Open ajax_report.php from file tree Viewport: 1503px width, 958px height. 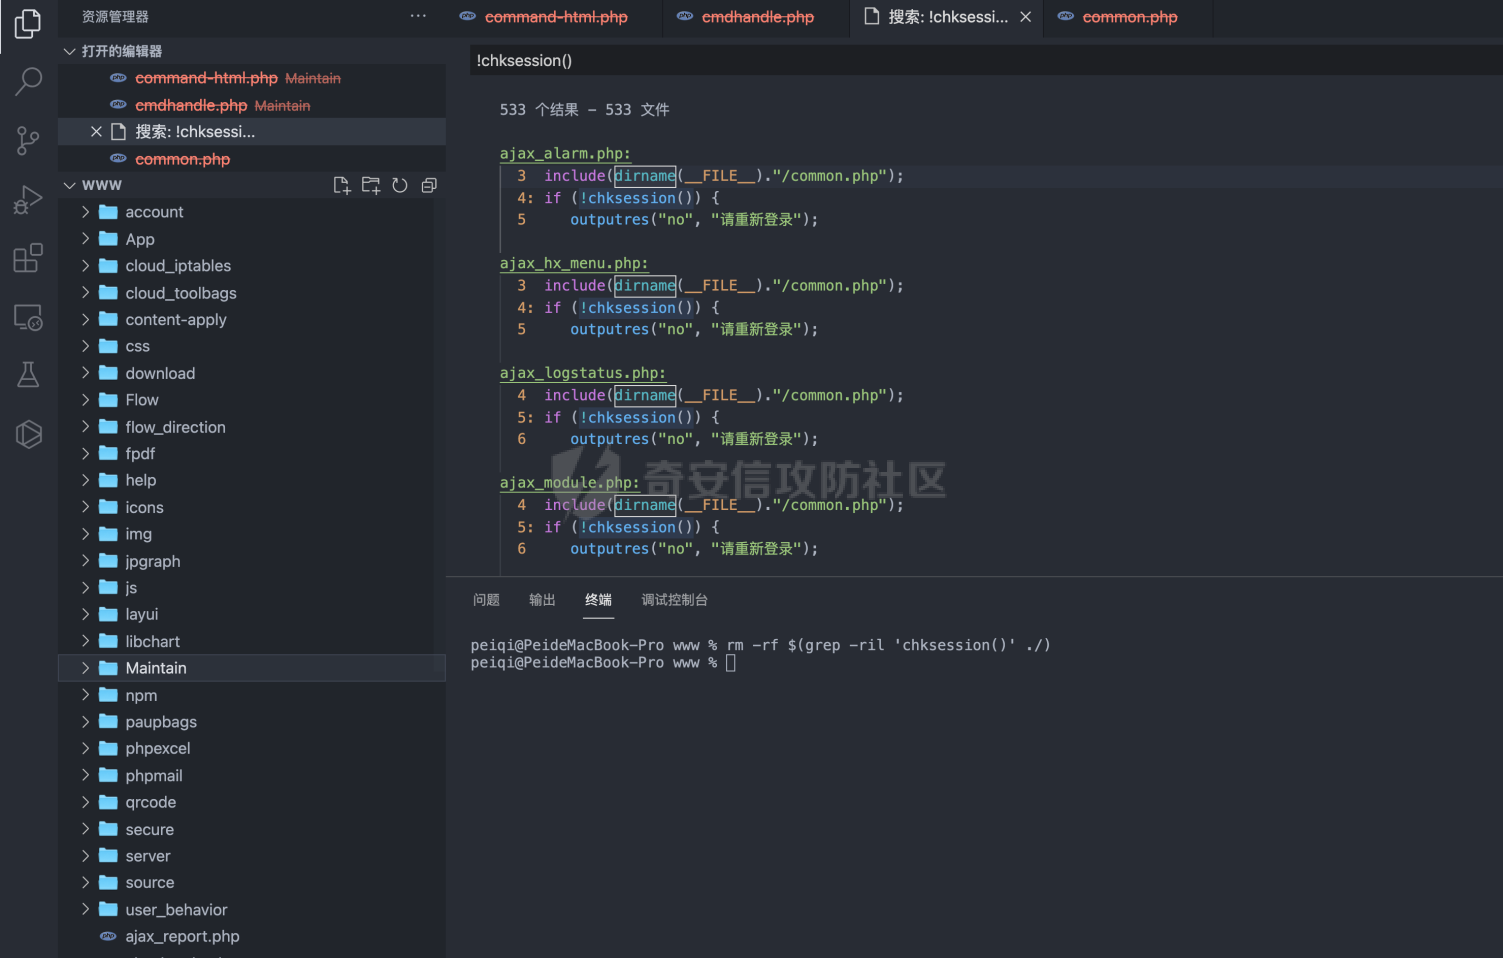tap(182, 936)
